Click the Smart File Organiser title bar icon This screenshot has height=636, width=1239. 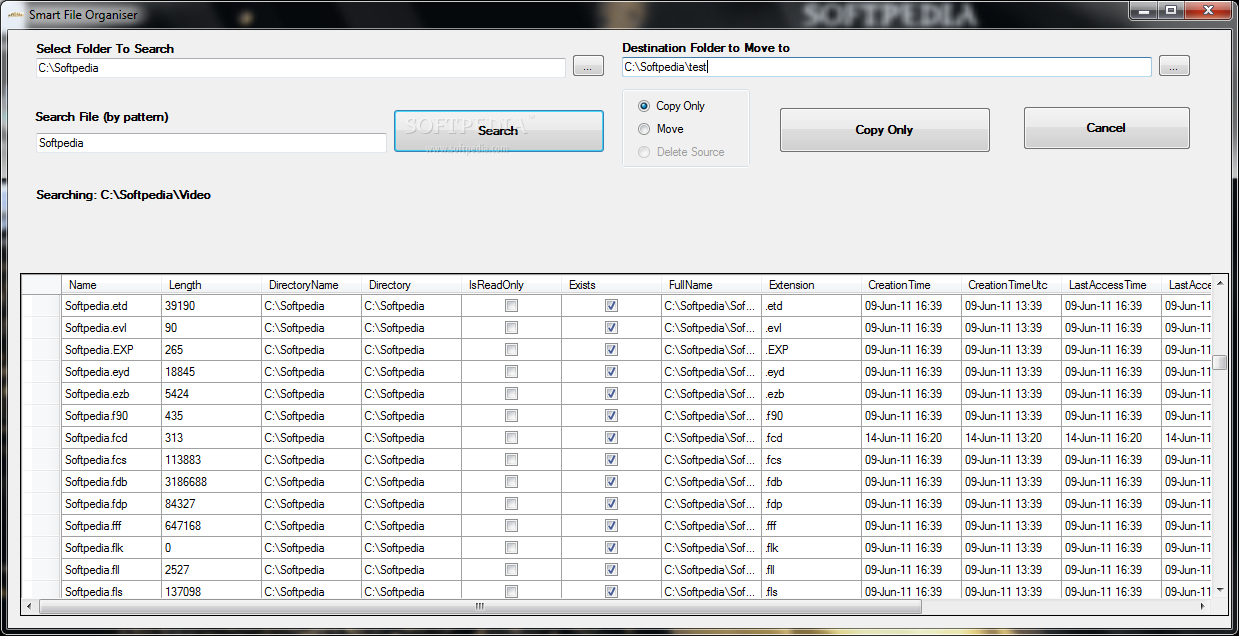[14, 15]
